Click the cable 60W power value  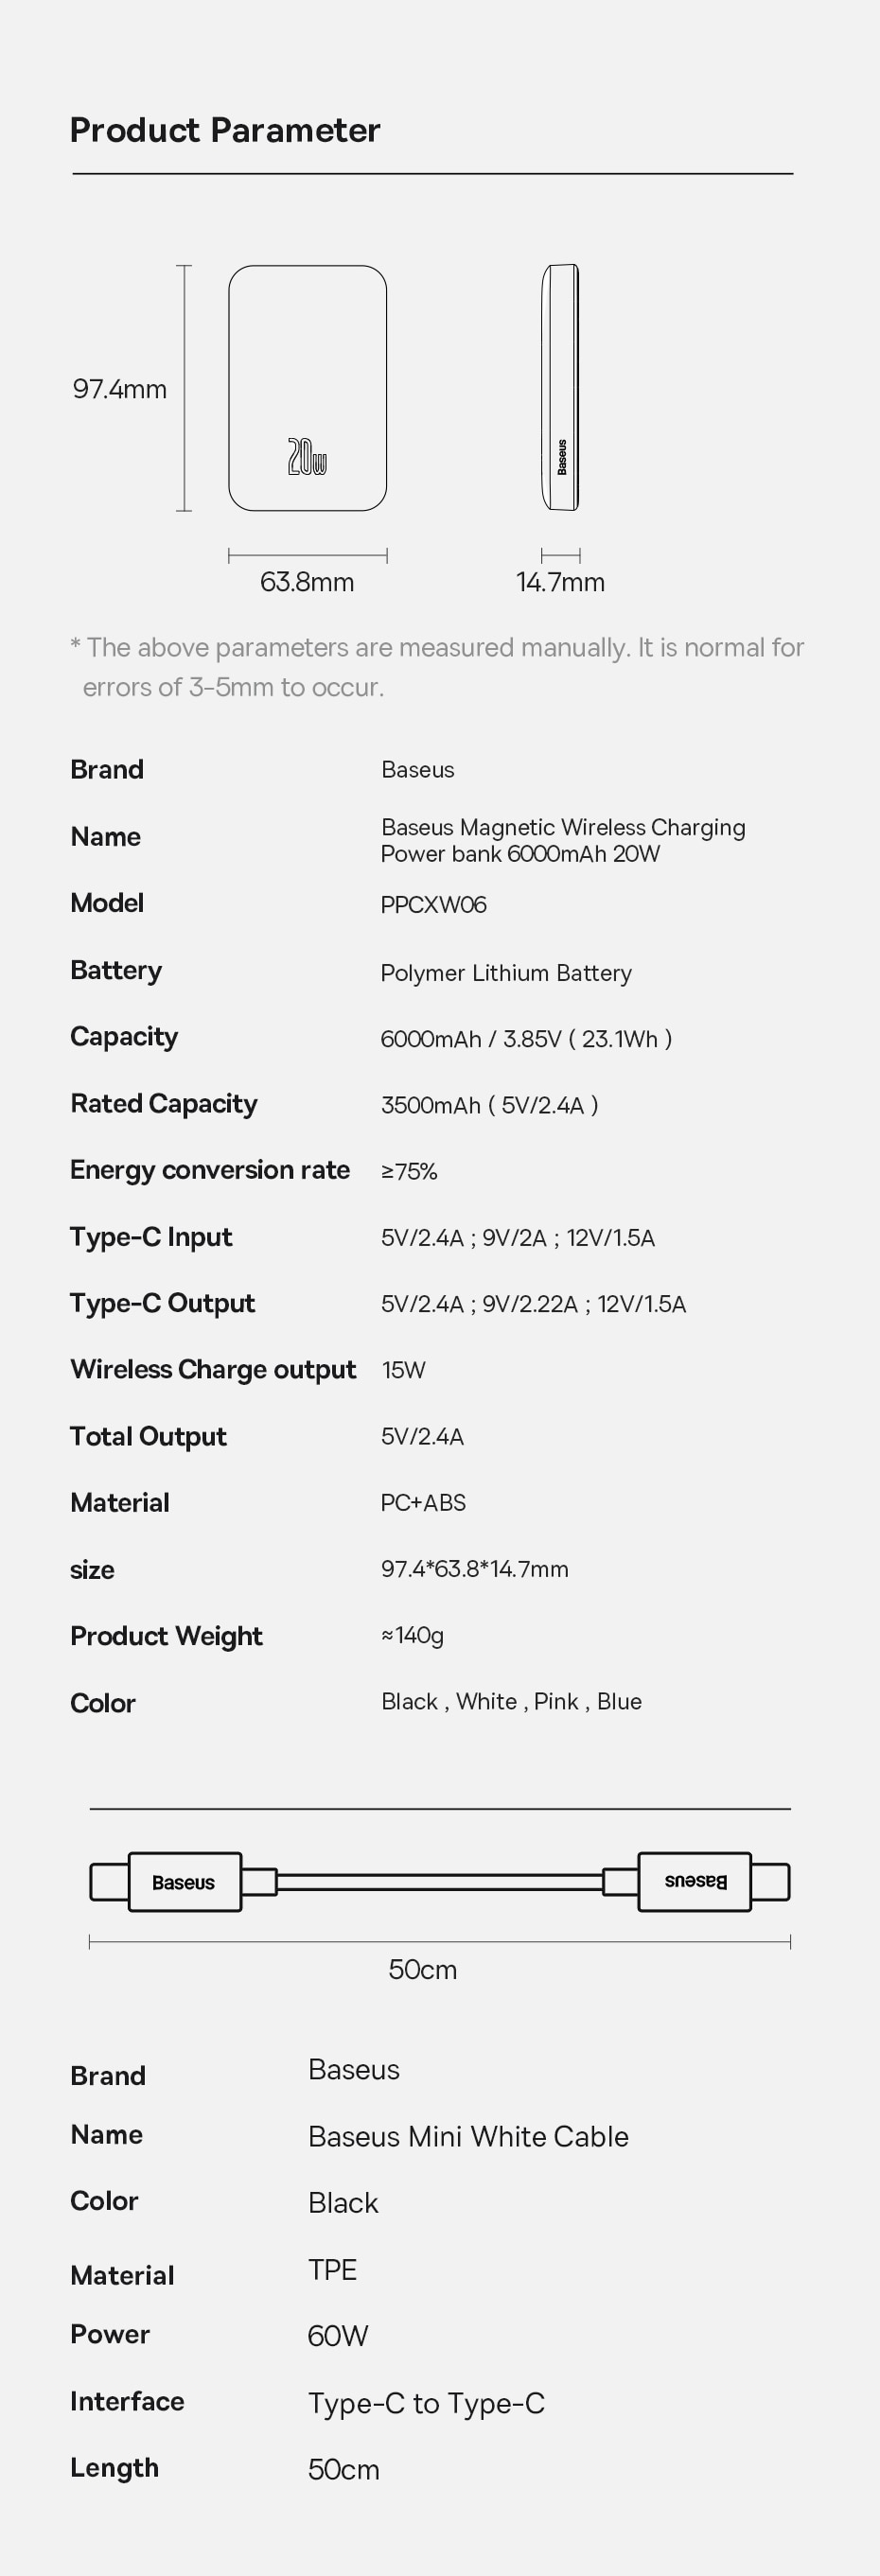tap(338, 2336)
